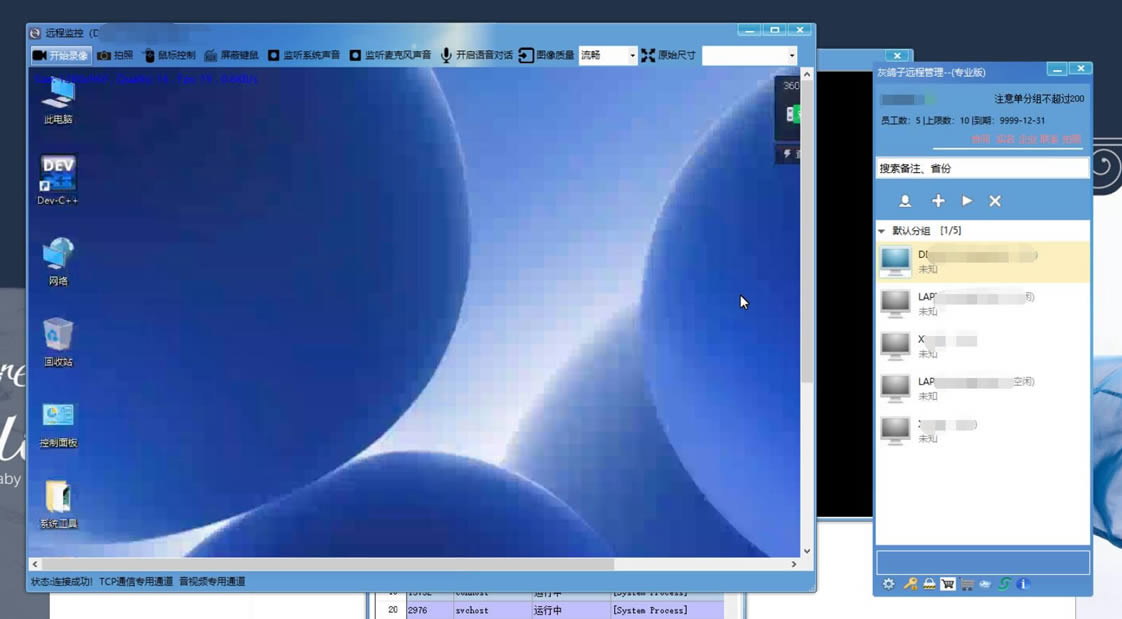
Task: Toggle 屏蔽键鼠 to block keyboard and mouse
Action: pos(231,56)
